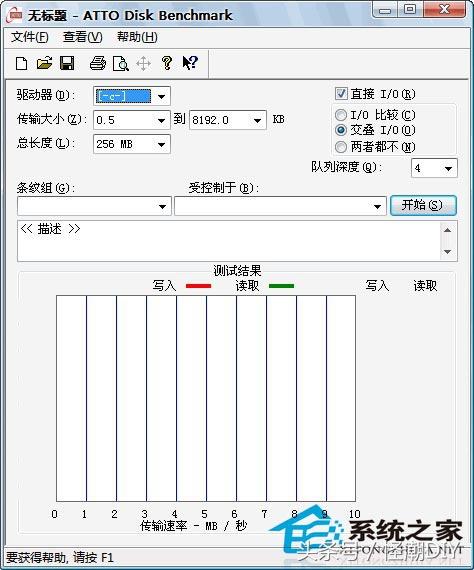The height and width of the screenshot is (570, 474).
Task: Click the status bar text 要获得帮助,请按 F1
Action: [x=60, y=558]
